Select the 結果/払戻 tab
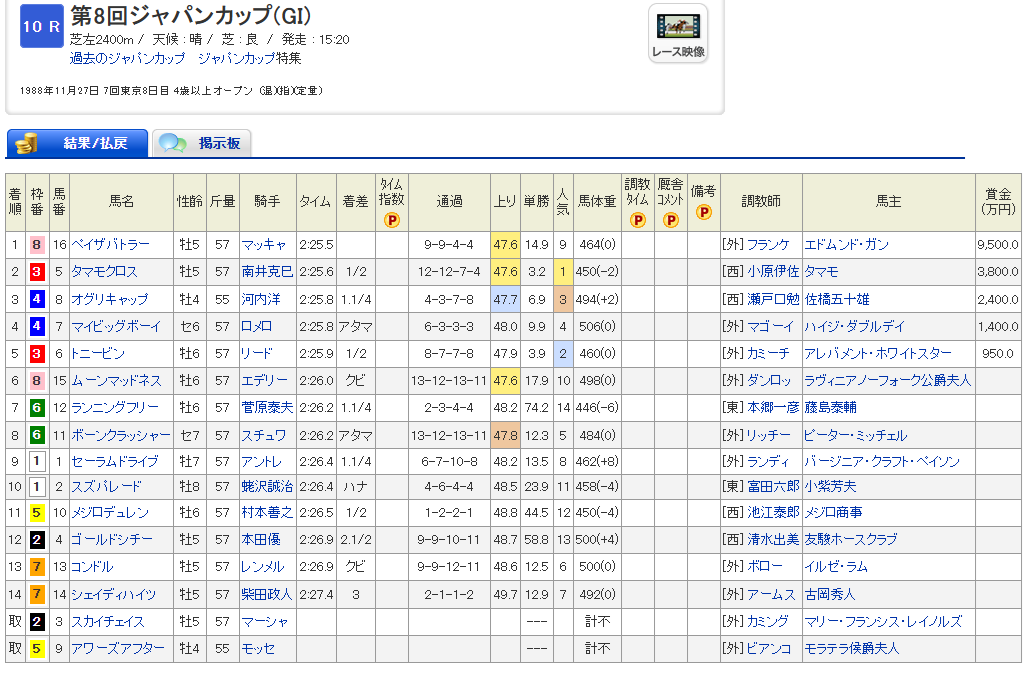 pos(78,144)
